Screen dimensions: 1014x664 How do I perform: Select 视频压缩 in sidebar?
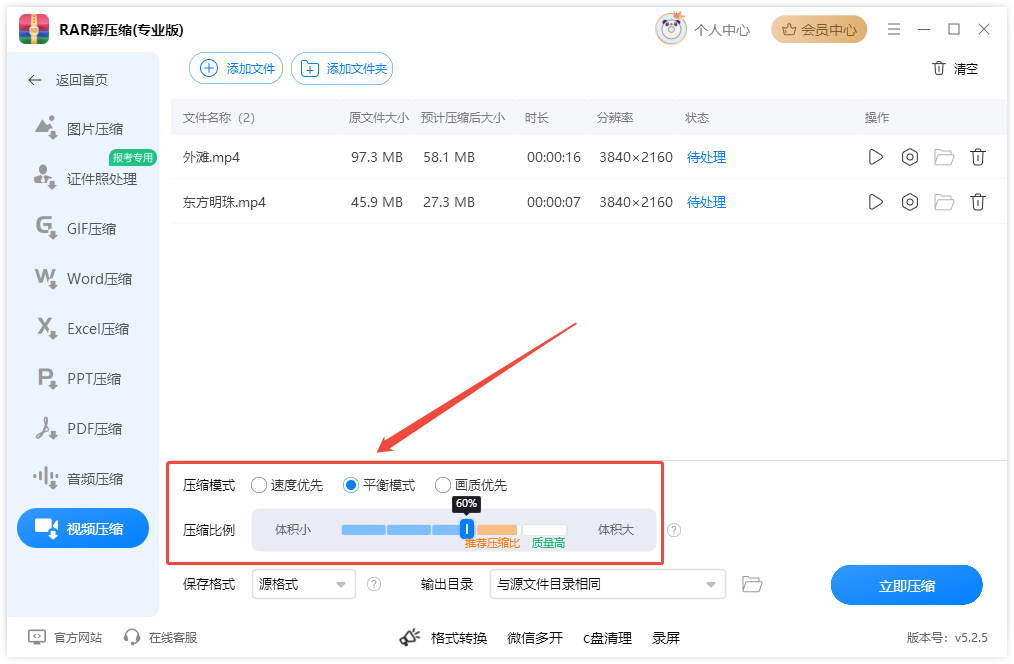(x=83, y=528)
